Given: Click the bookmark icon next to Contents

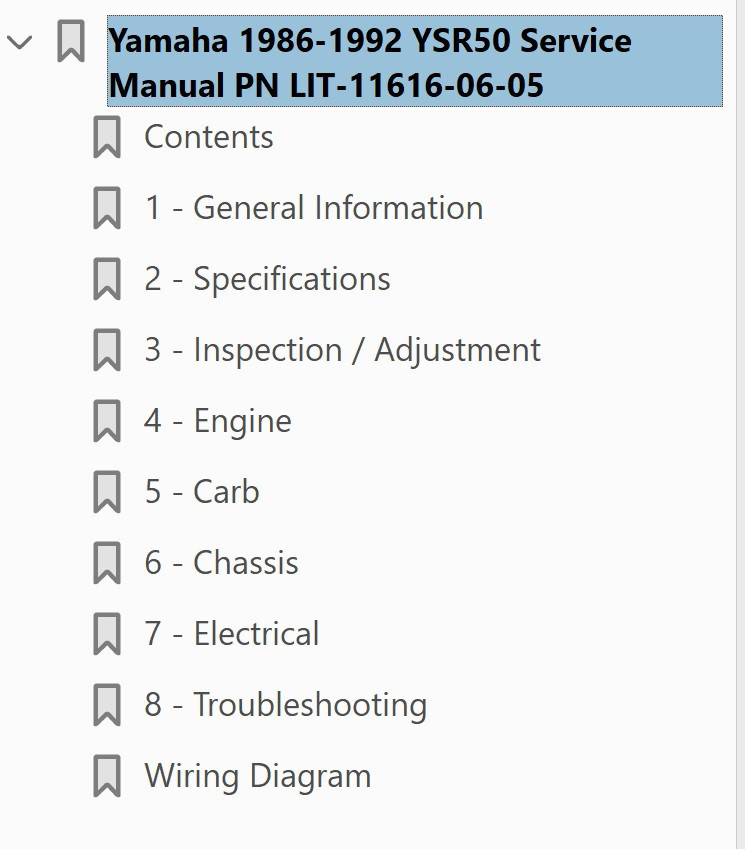Looking at the screenshot, I should 106,137.
